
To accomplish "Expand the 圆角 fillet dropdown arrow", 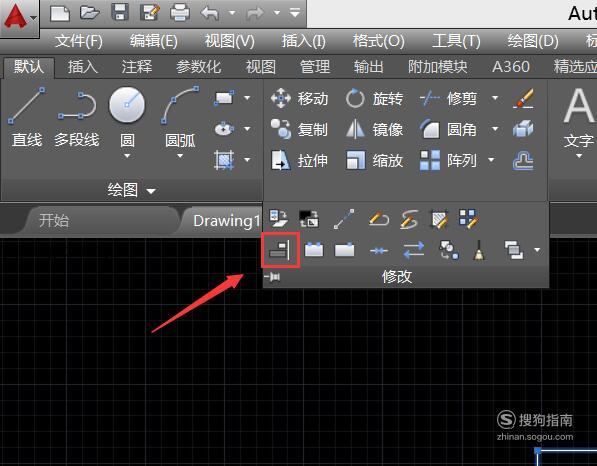I will [x=495, y=129].
